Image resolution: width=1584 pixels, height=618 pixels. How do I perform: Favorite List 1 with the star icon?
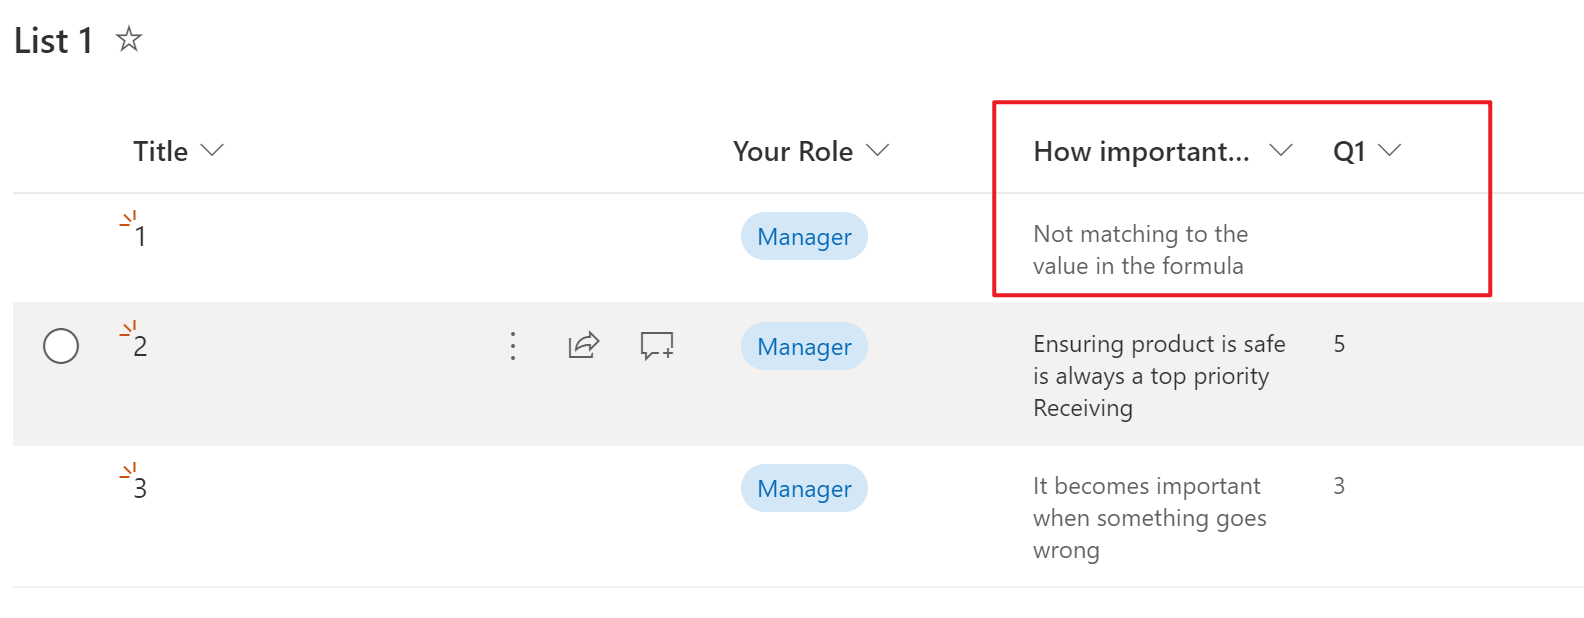coord(129,40)
